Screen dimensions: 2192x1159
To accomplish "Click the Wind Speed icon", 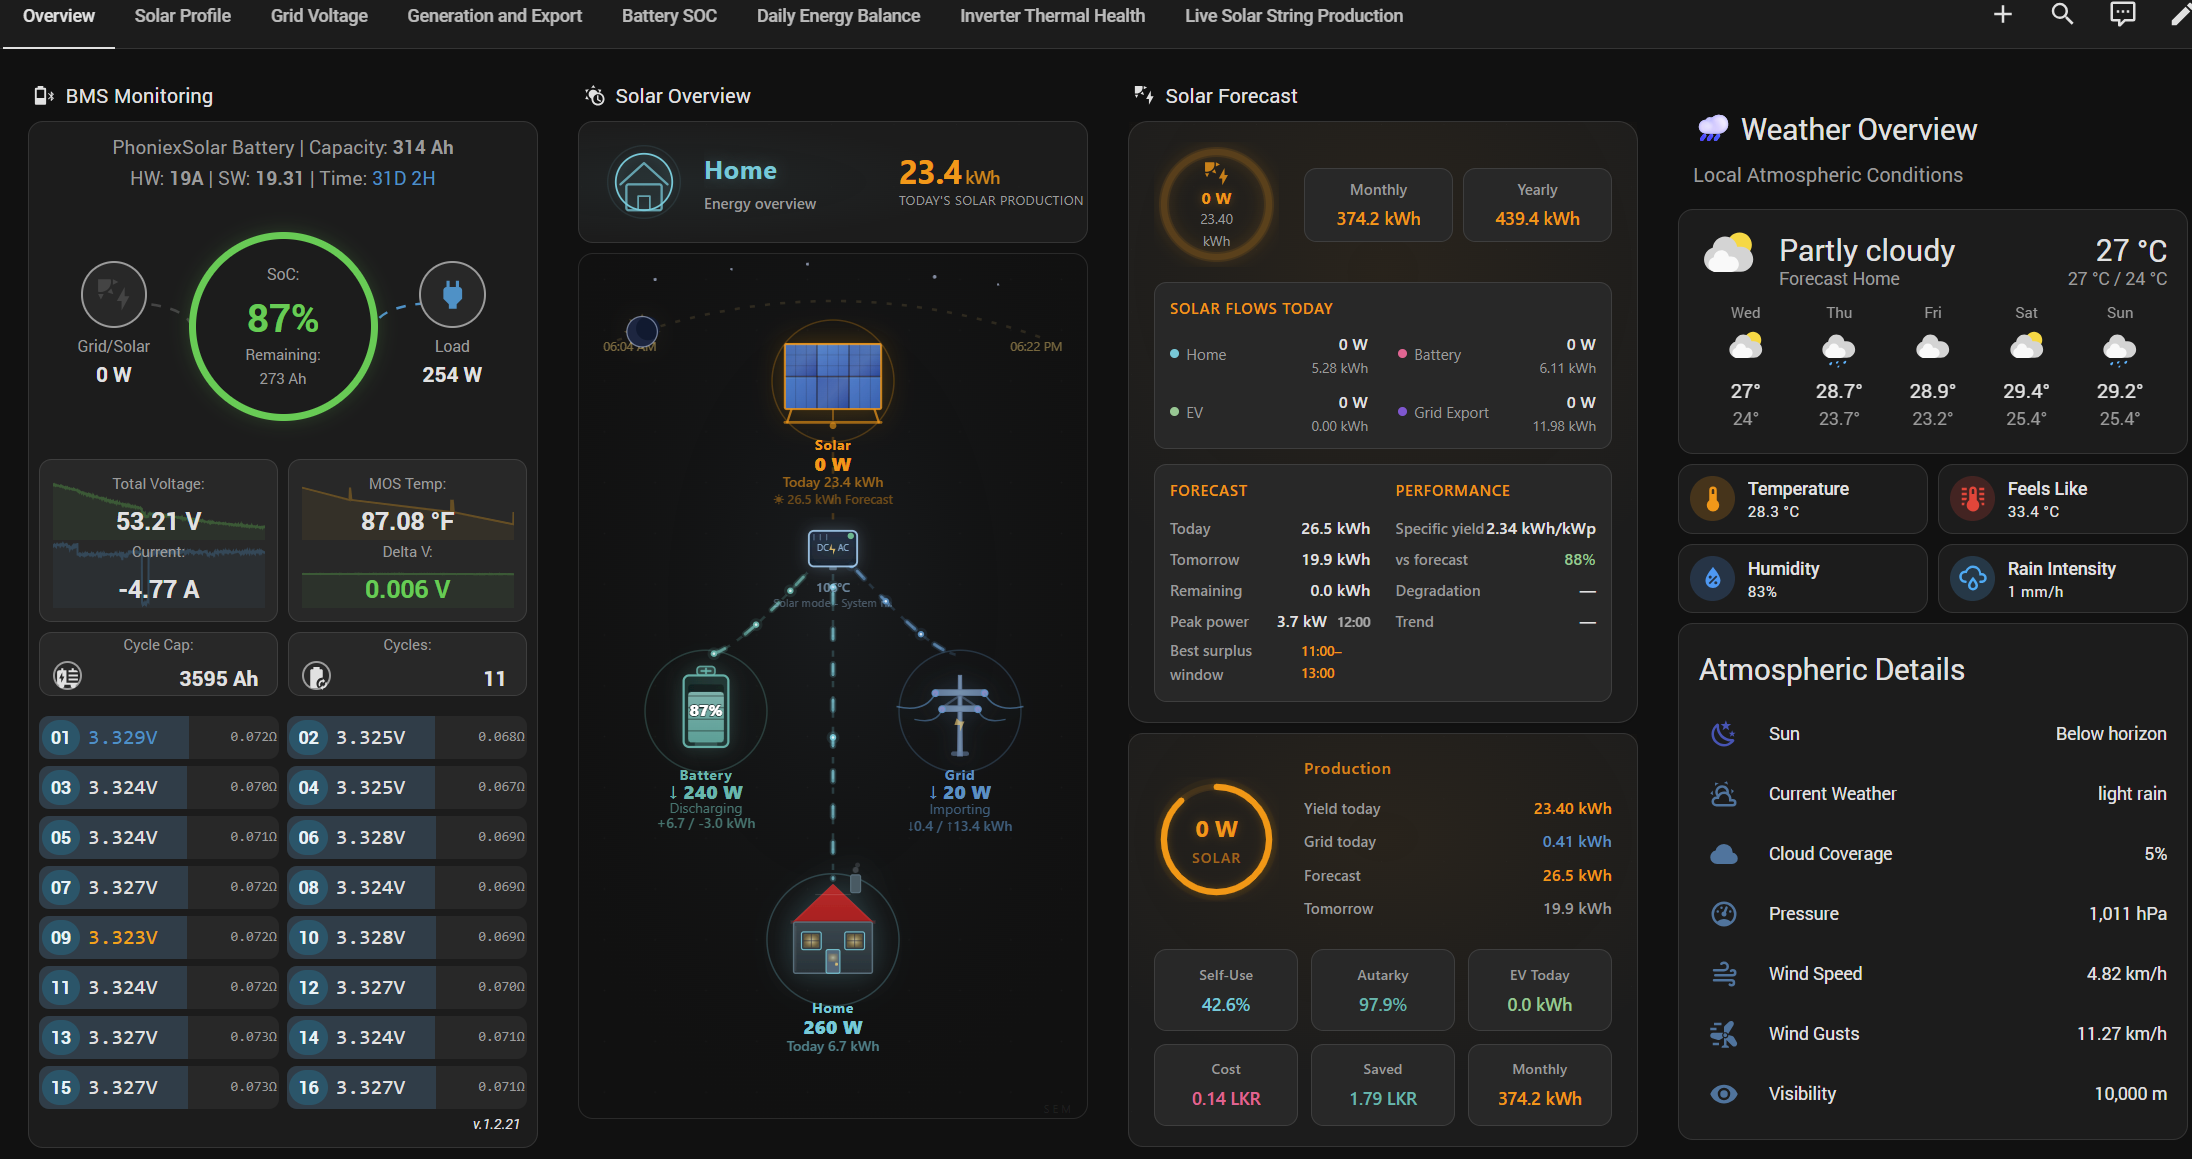I will click(x=1724, y=974).
